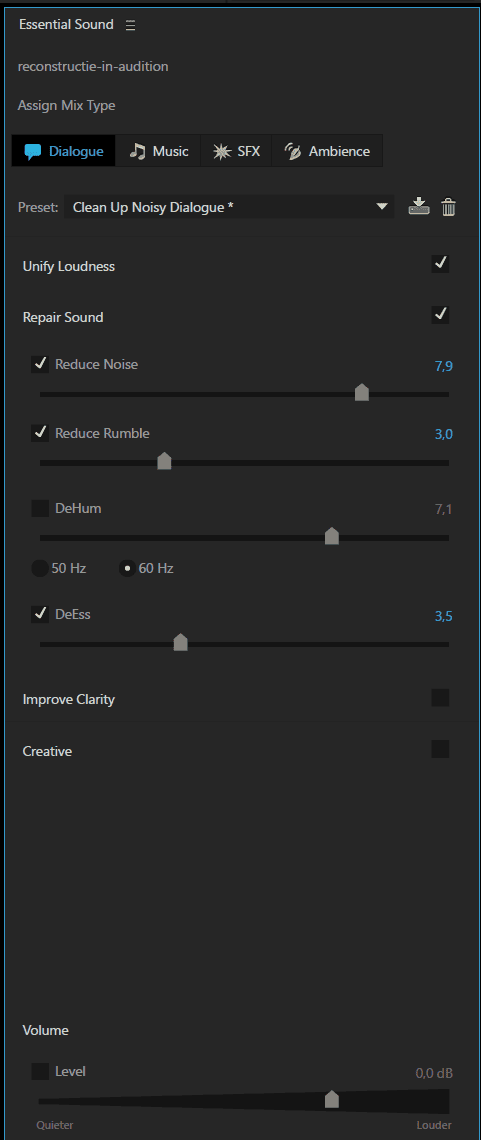The image size is (481, 1140).
Task: Open the Preset dropdown list
Action: 229,207
